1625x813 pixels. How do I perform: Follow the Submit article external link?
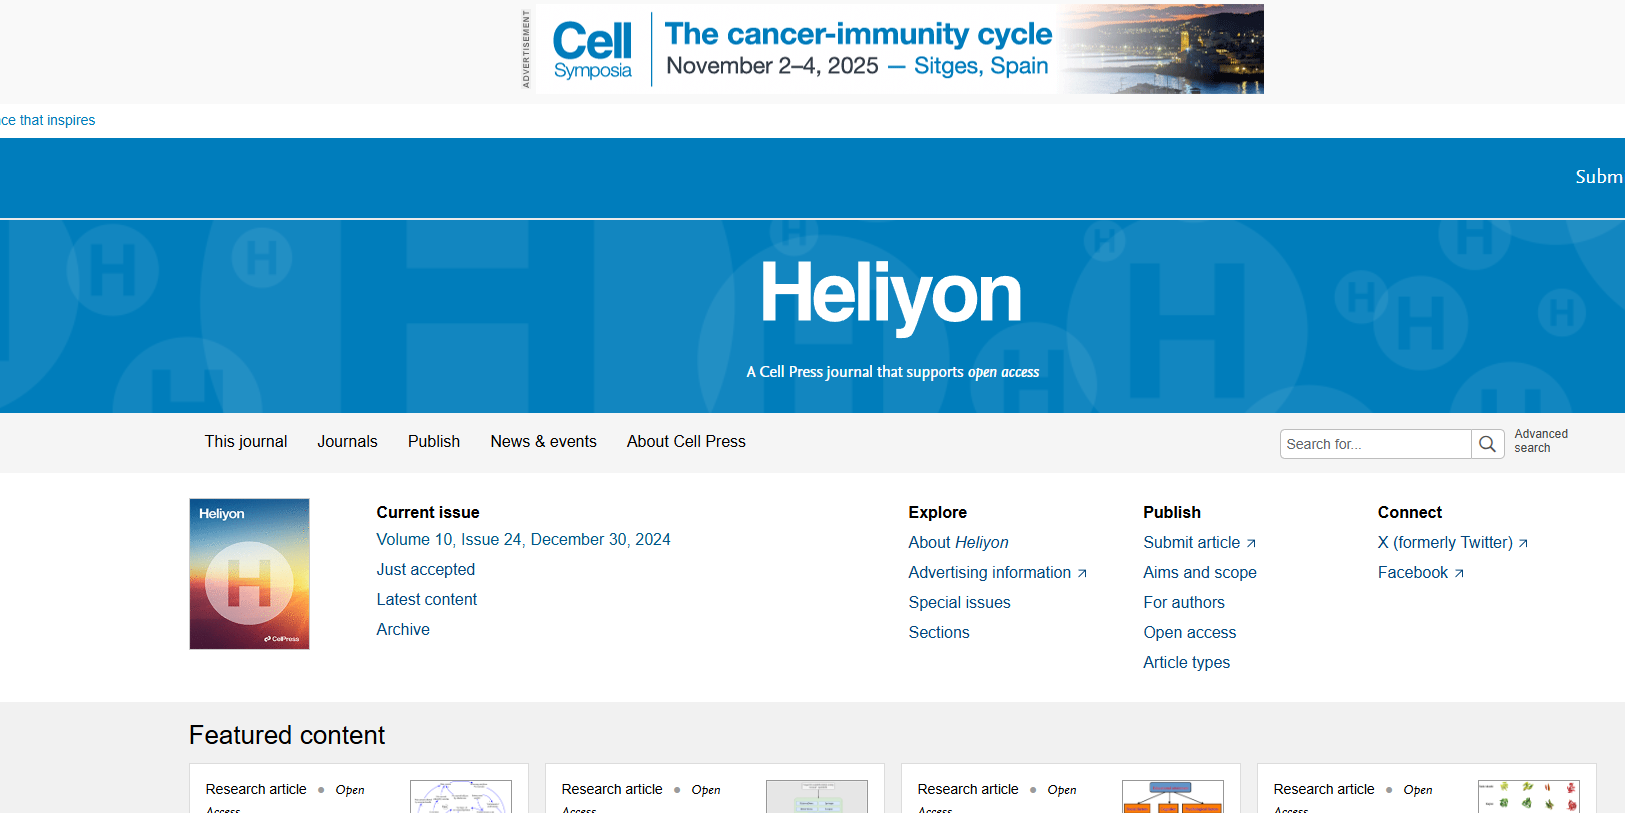coord(1199,542)
